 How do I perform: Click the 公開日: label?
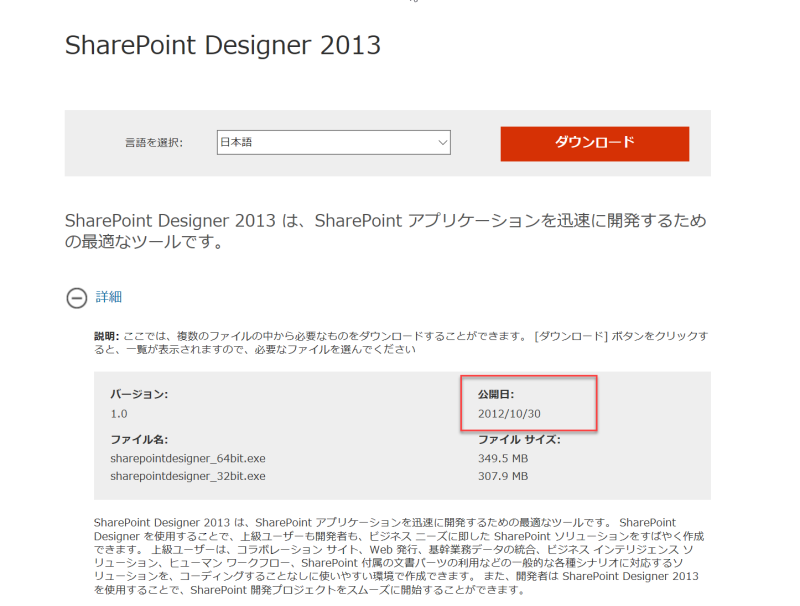496,394
